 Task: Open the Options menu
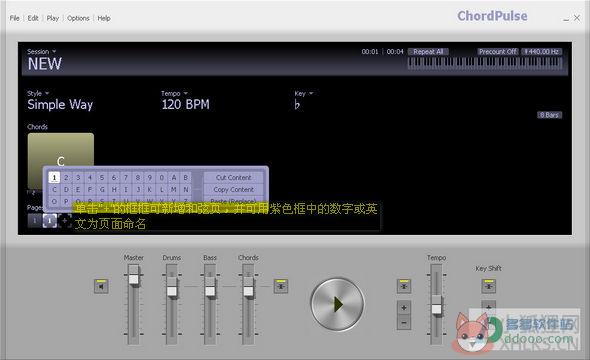pyautogui.click(x=78, y=18)
